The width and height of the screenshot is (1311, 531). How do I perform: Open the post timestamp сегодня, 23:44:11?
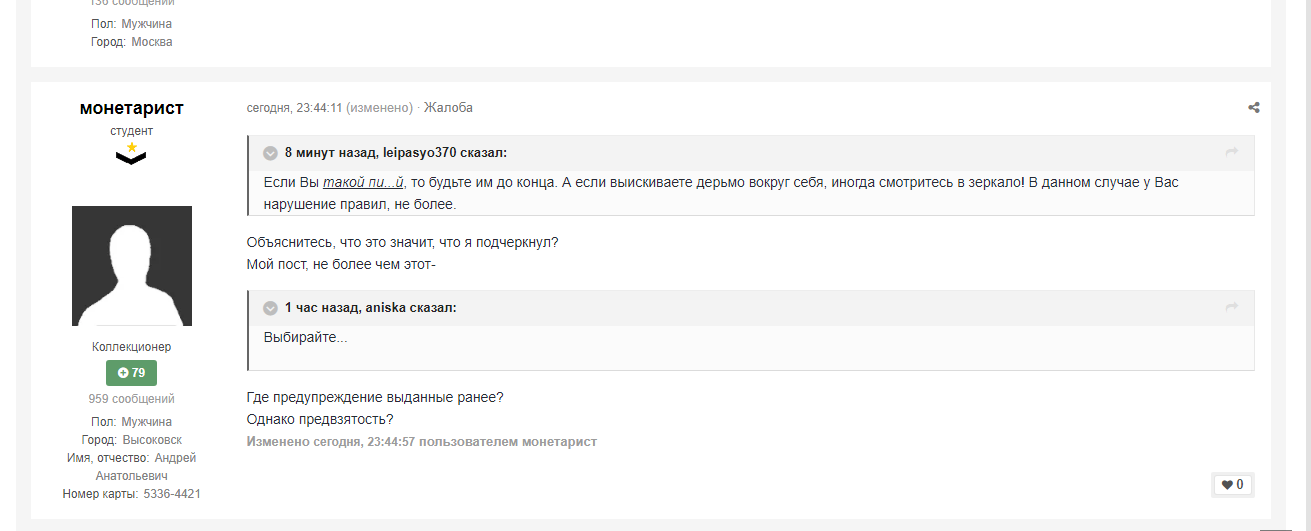click(x=295, y=107)
